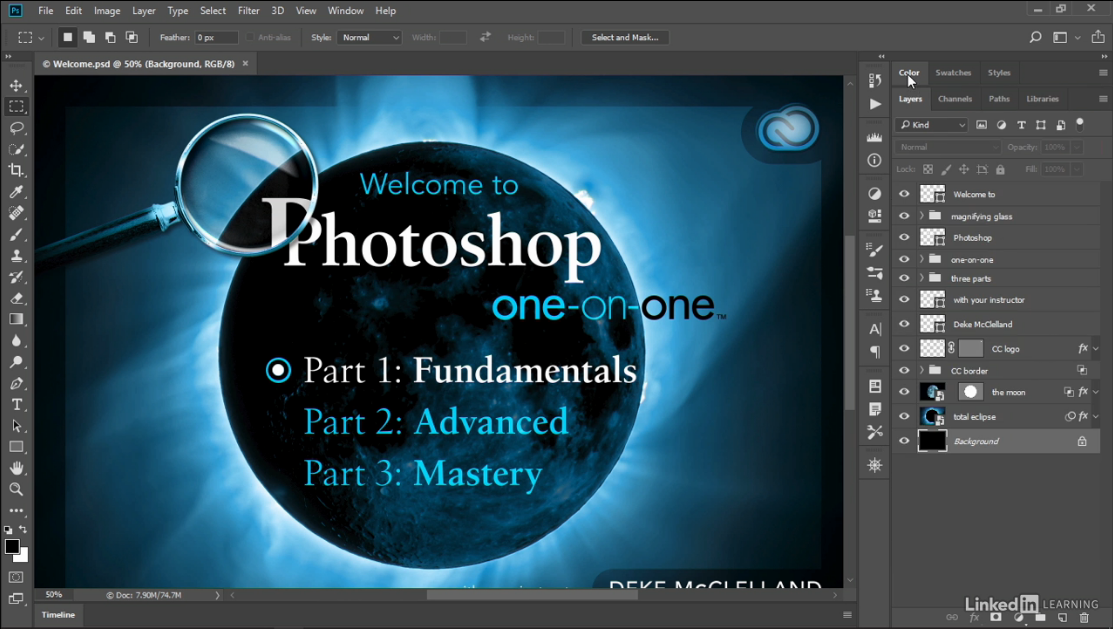
Task: Select the Path Selection tool
Action: (16, 426)
